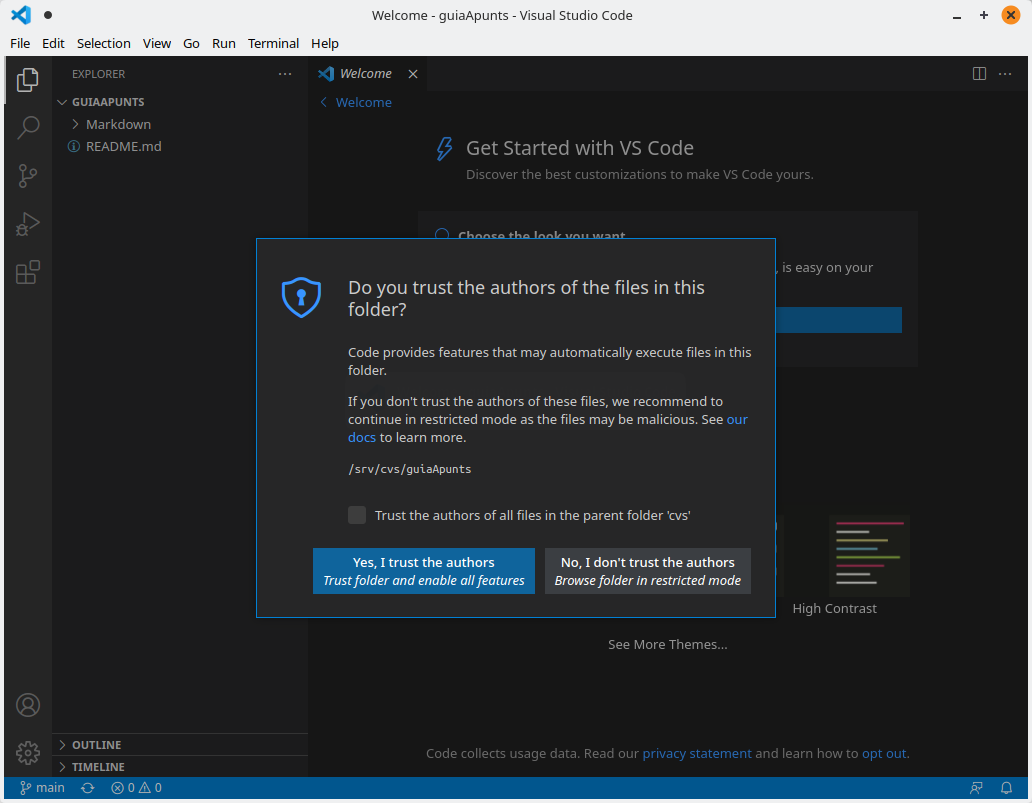1032x803 pixels.
Task: Open the 'our docs' link in dialog
Action: click(737, 419)
